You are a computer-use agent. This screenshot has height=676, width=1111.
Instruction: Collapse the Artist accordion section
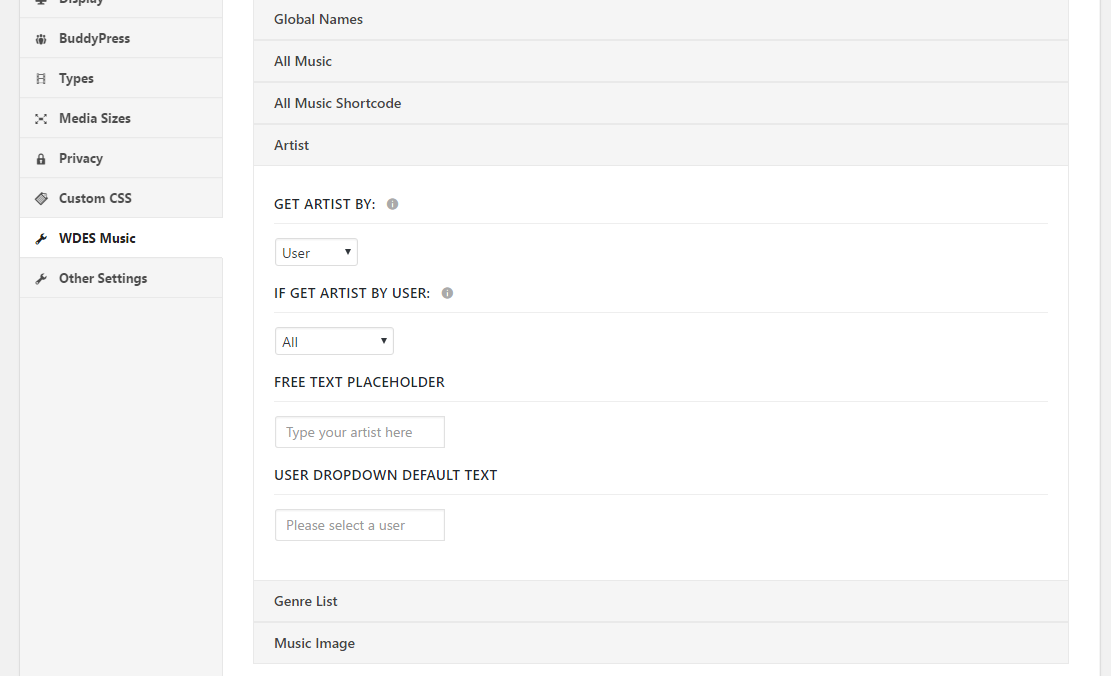(660, 145)
